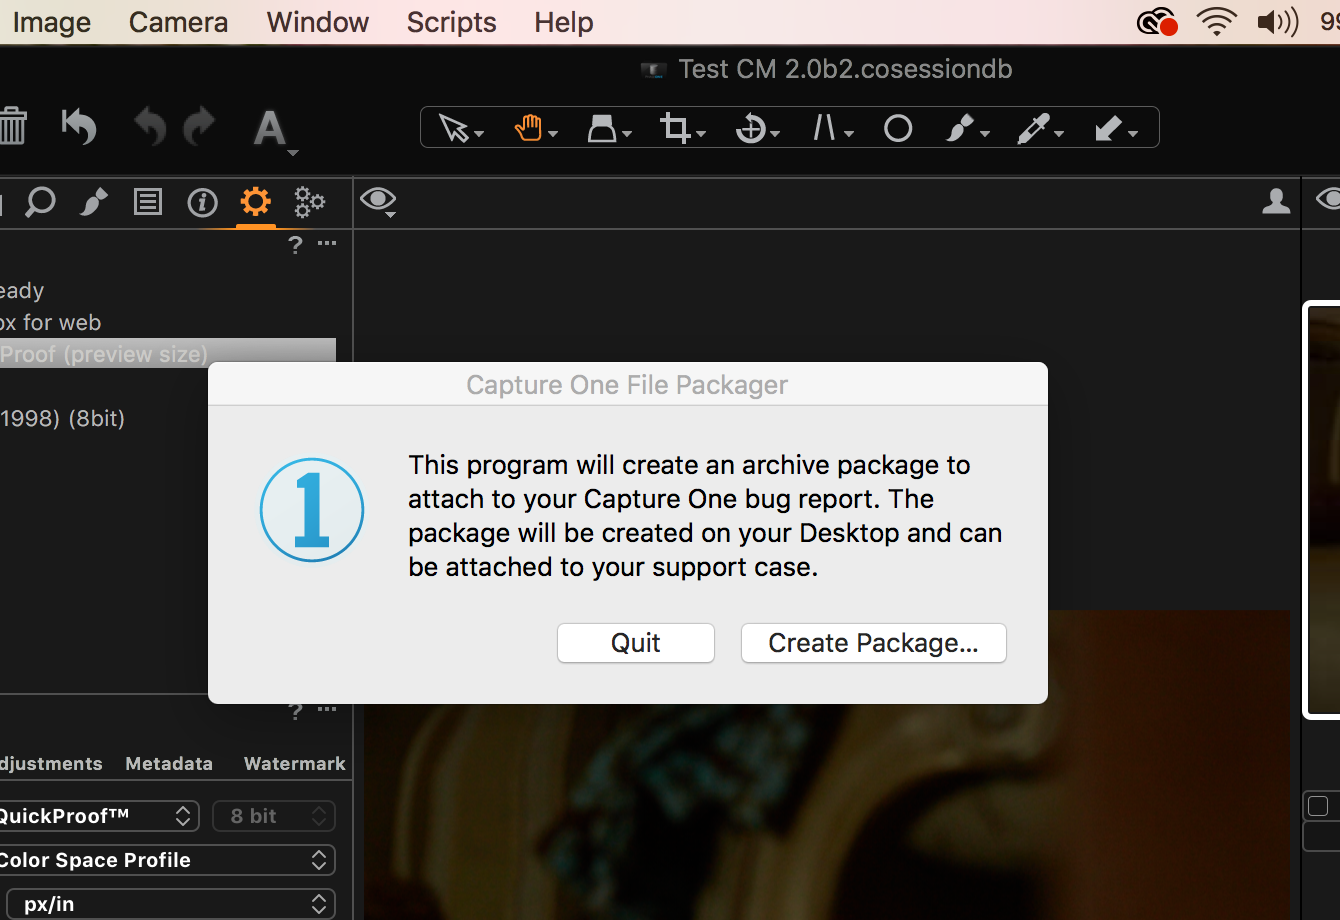Open the brush local adjustments tool tab
1340x920 pixels.
pyautogui.click(x=94, y=203)
